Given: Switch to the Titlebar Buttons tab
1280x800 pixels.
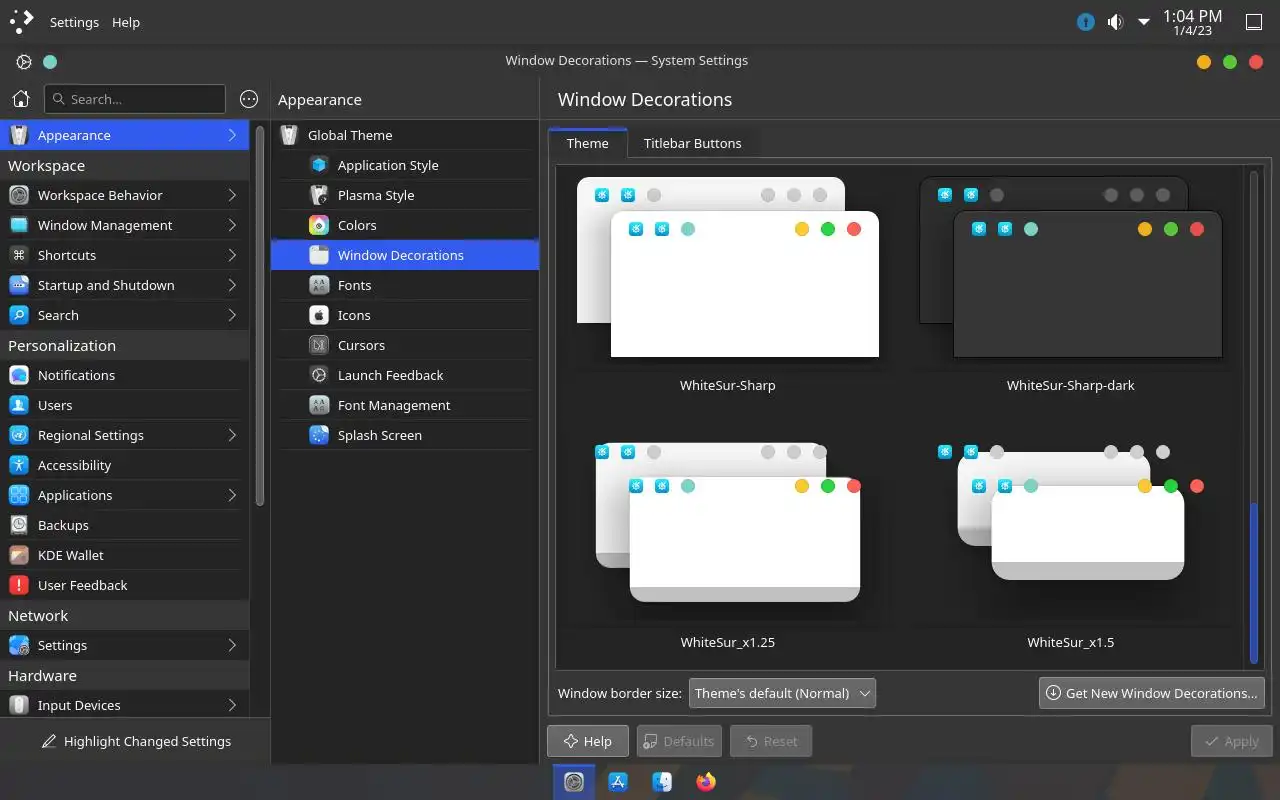Looking at the screenshot, I should (692, 143).
